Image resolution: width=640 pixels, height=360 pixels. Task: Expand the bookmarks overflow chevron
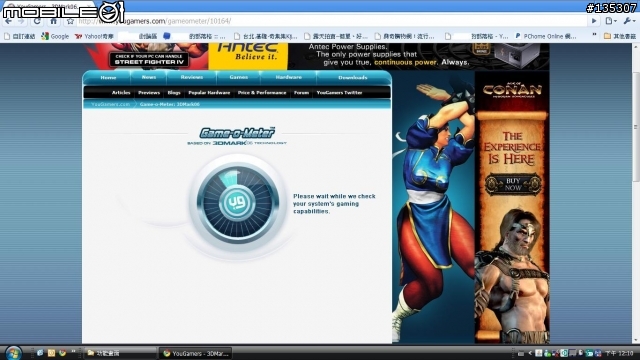tap(594, 36)
